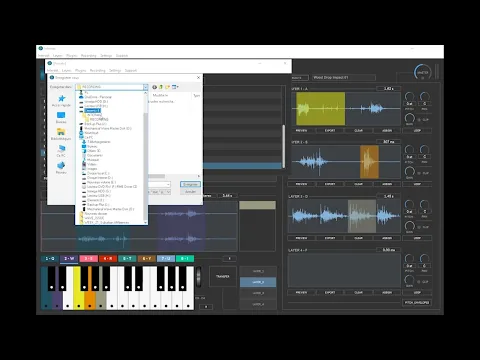480x360 pixels.
Task: Create new folder icon in save dialog
Action: 167,87
